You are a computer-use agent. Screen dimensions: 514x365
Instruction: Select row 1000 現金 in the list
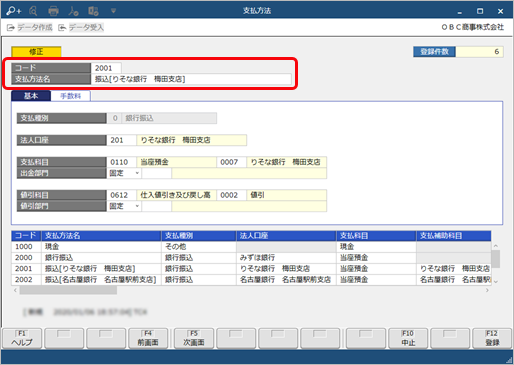pyautogui.click(x=251, y=247)
